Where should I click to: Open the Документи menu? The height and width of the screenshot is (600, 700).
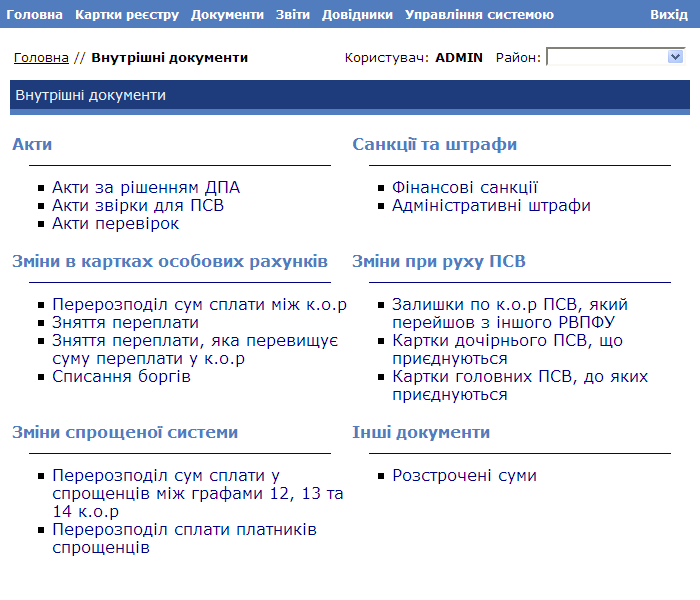pyautogui.click(x=227, y=15)
